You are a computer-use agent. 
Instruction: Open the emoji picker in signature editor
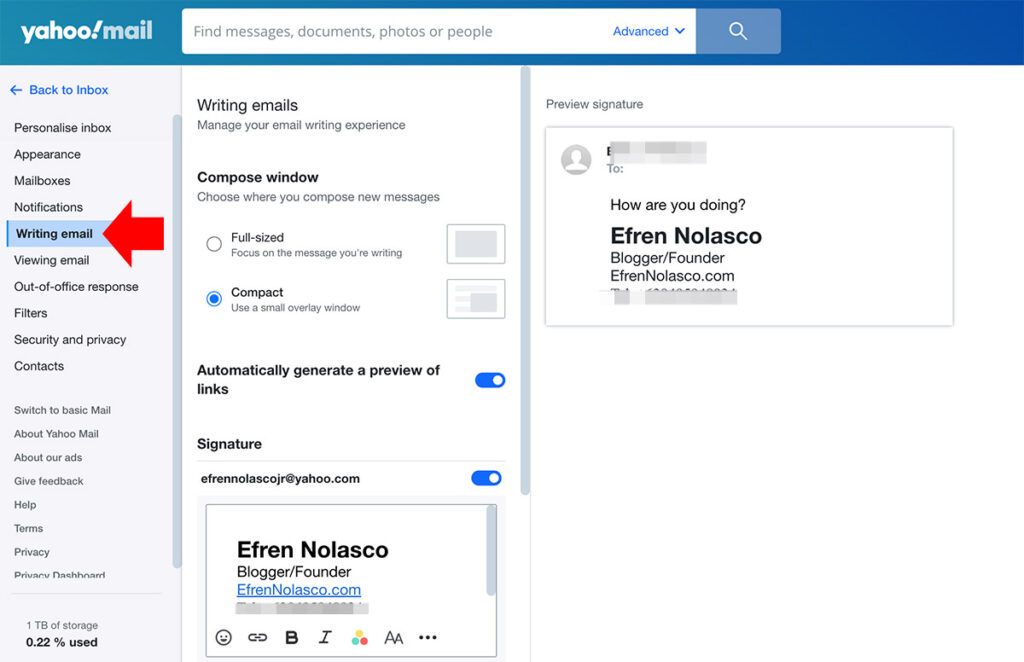coord(223,637)
